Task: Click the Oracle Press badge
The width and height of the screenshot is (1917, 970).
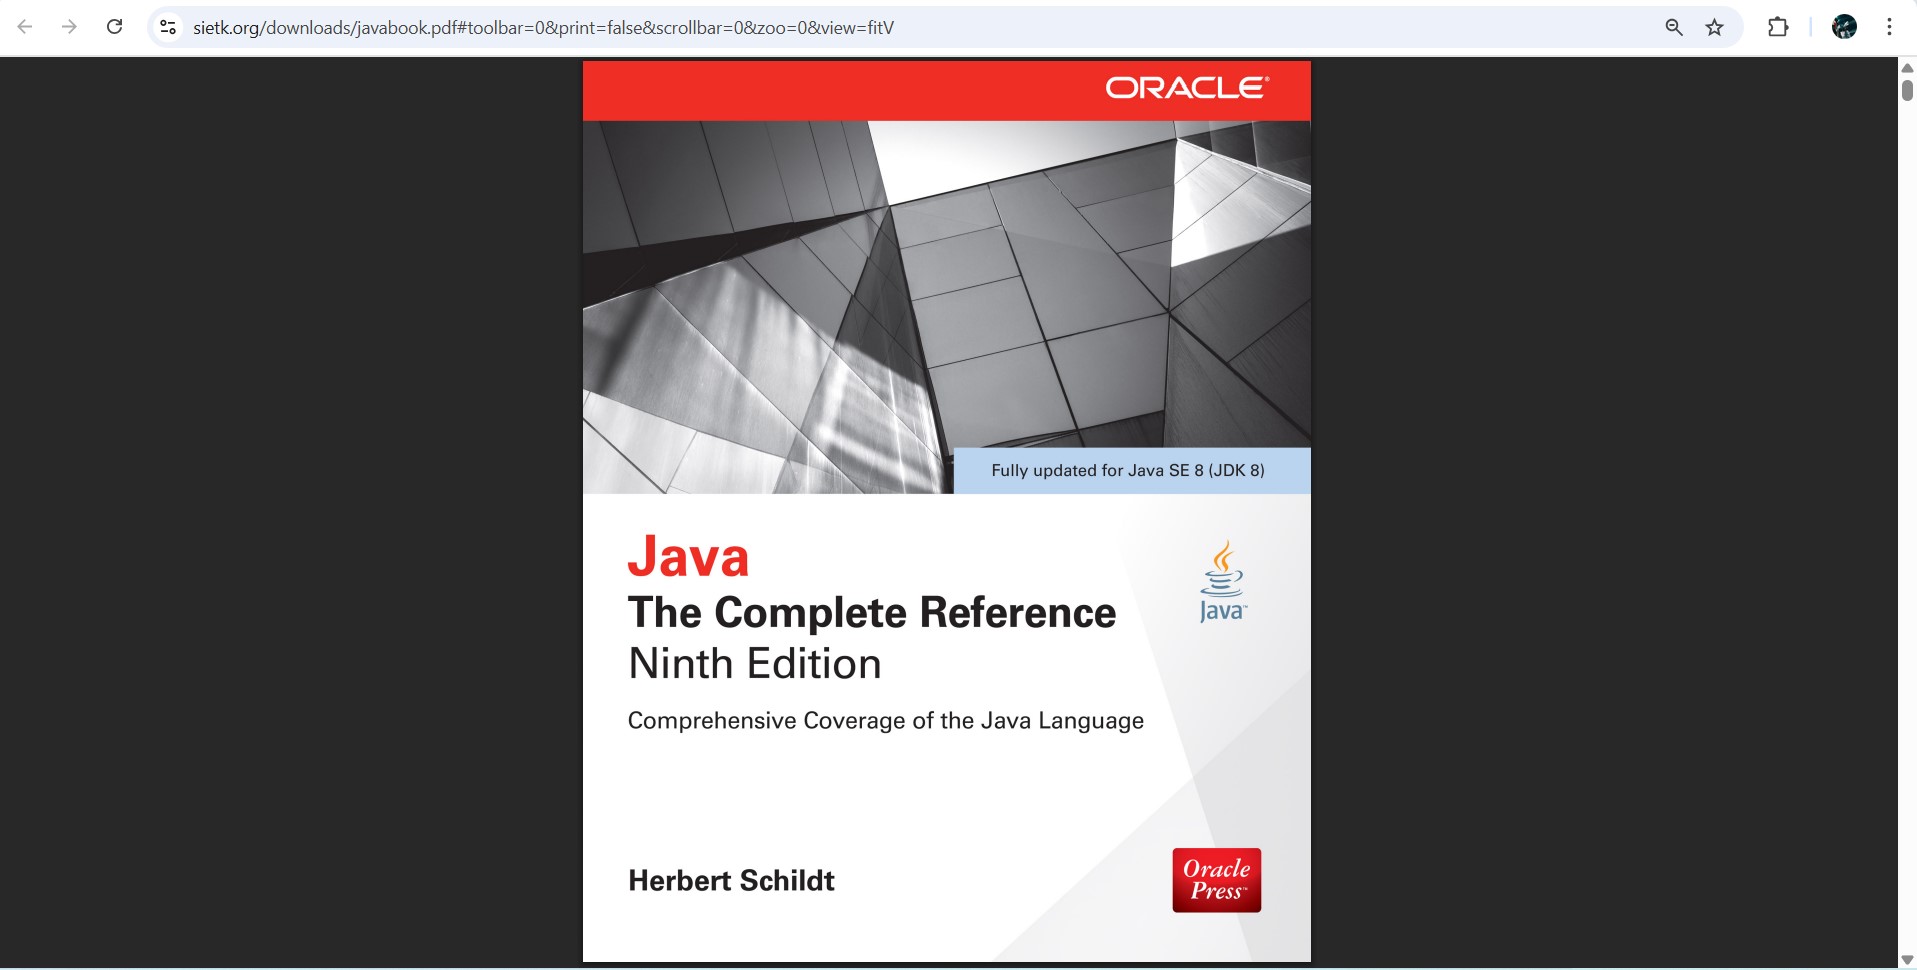Action: click(1216, 880)
